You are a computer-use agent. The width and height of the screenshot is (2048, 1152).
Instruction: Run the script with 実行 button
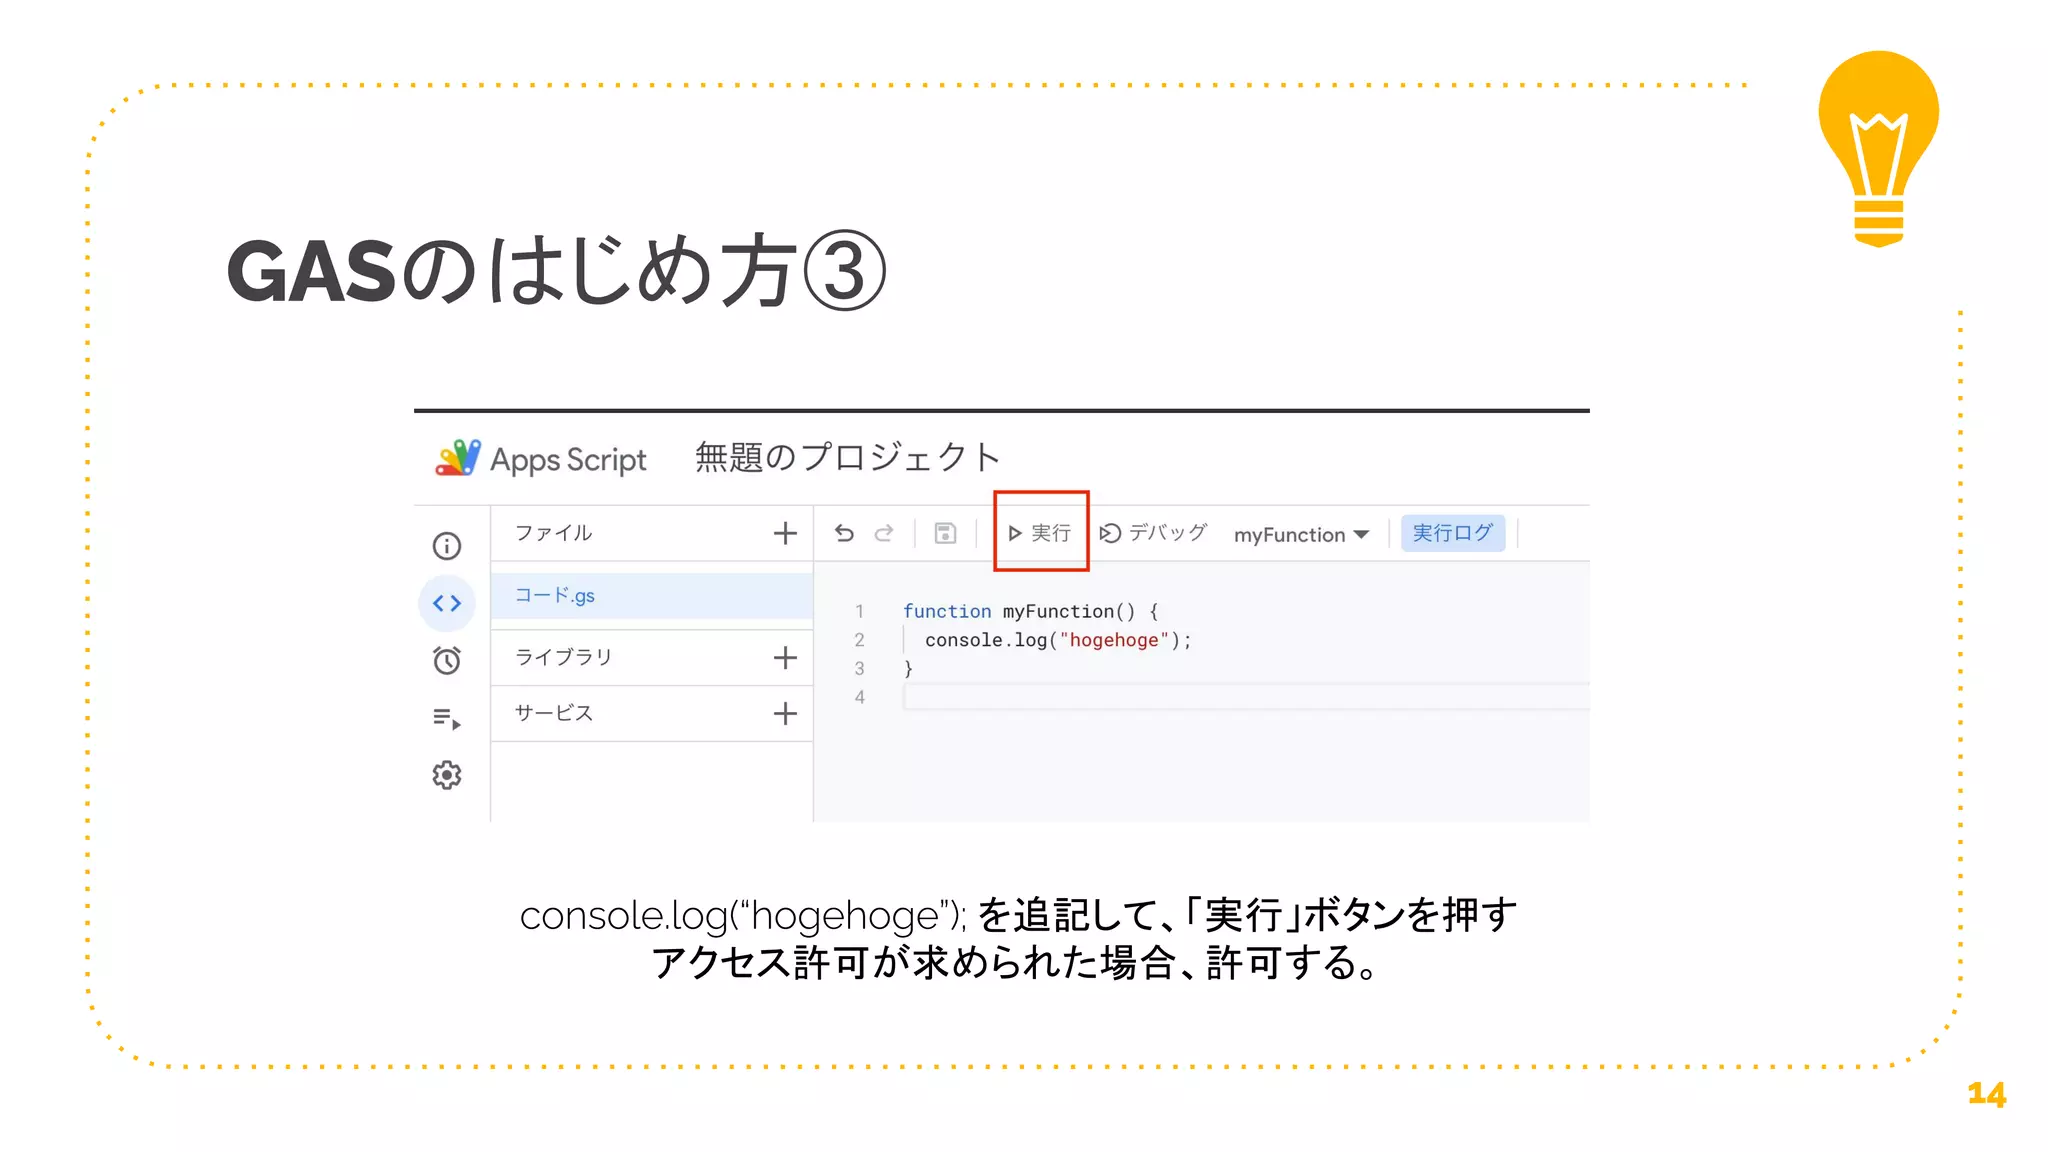pos(1040,533)
